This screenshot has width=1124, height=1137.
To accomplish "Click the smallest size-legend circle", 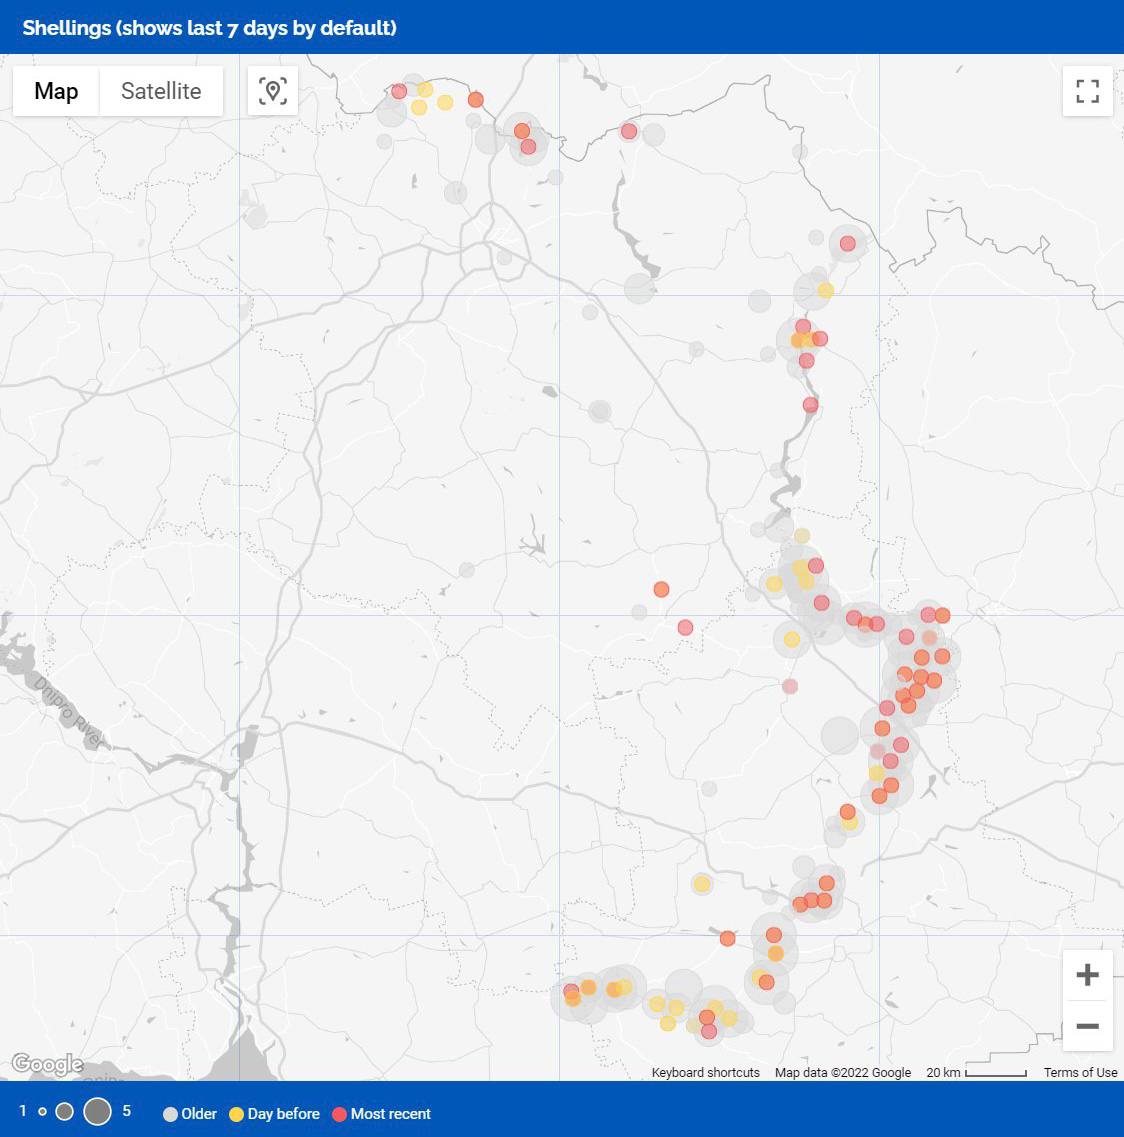I will (42, 1112).
